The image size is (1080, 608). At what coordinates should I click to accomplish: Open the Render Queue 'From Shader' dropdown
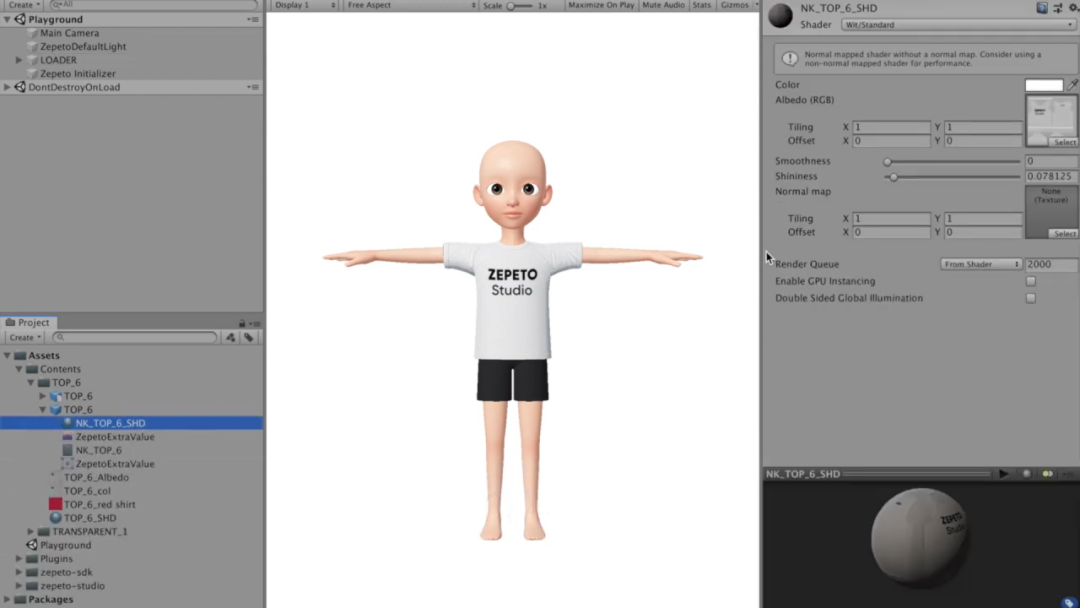(x=980, y=264)
